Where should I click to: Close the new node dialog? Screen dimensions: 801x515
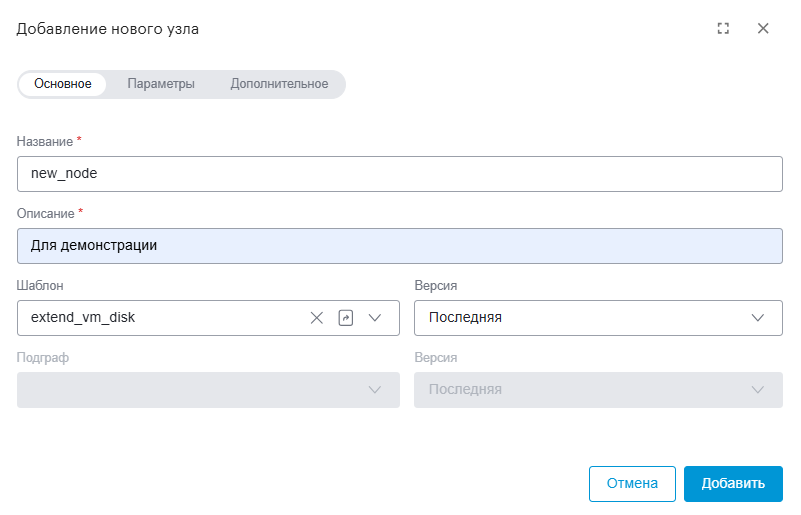763,29
